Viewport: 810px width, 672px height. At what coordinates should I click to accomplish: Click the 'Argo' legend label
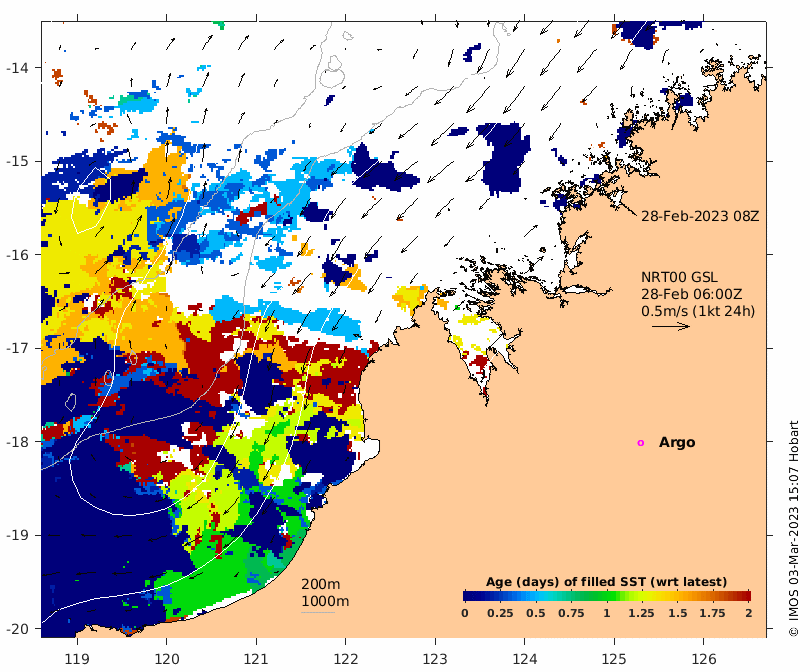click(x=677, y=443)
